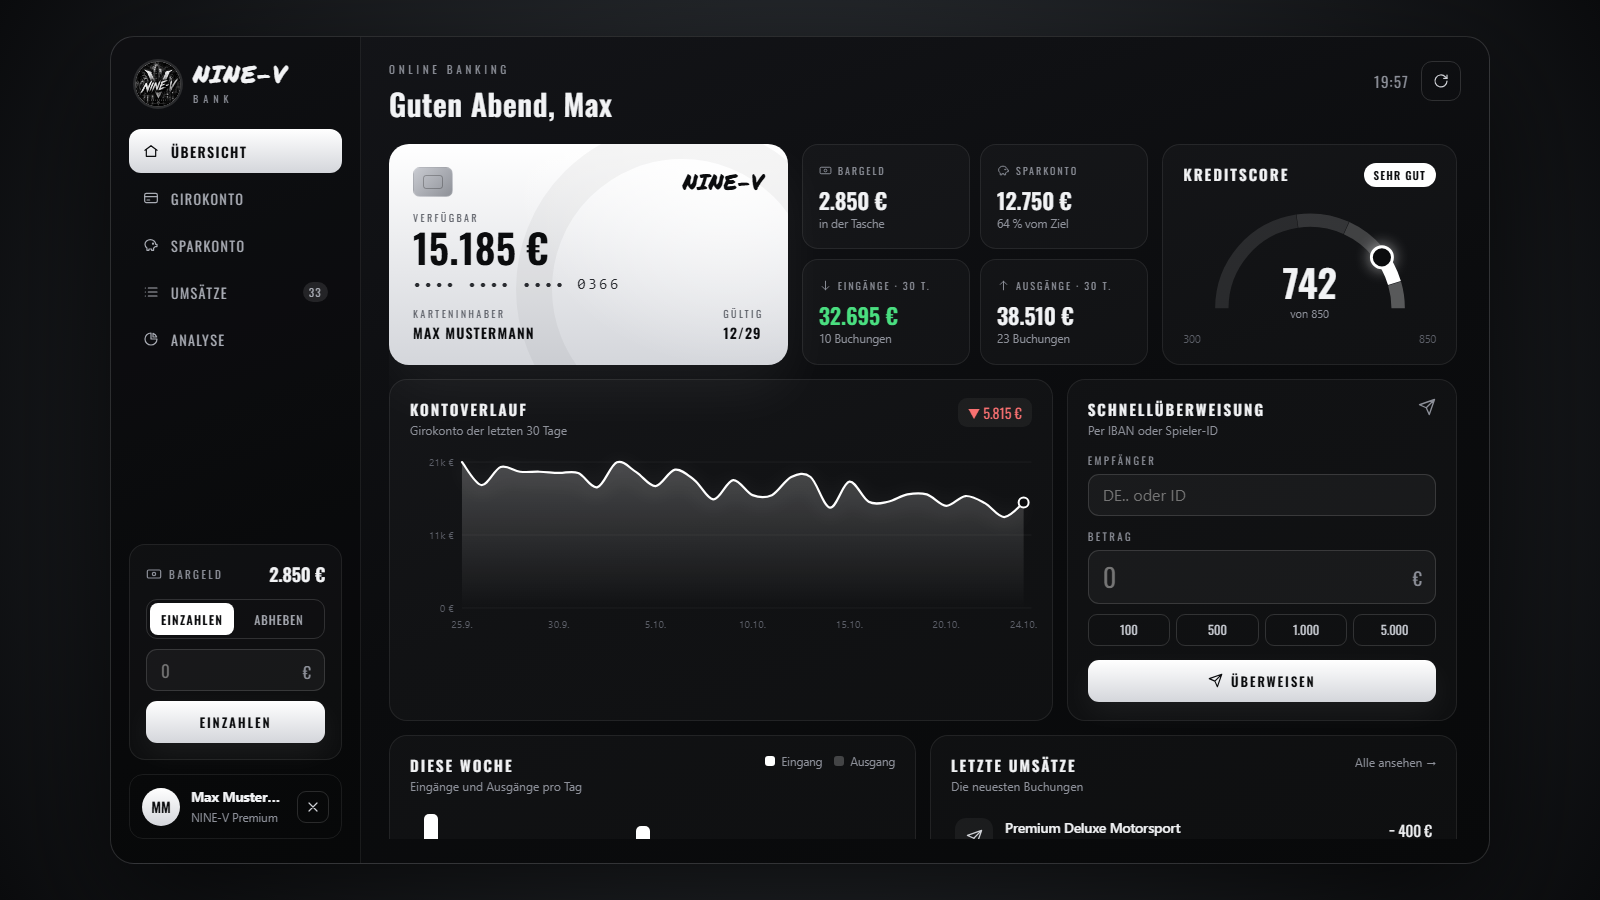Choose the 1.000 quick amount
Viewport: 1600px width, 900px height.
1305,630
